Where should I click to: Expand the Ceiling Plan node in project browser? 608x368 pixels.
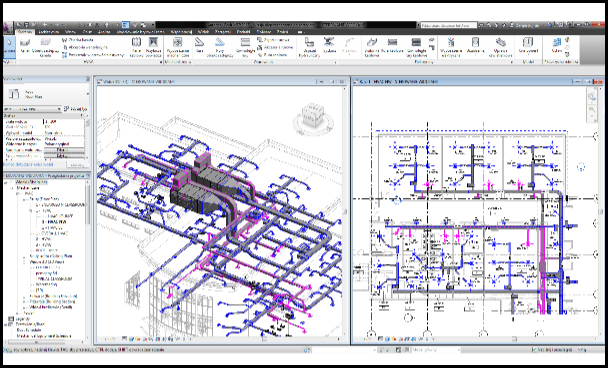pos(24,256)
